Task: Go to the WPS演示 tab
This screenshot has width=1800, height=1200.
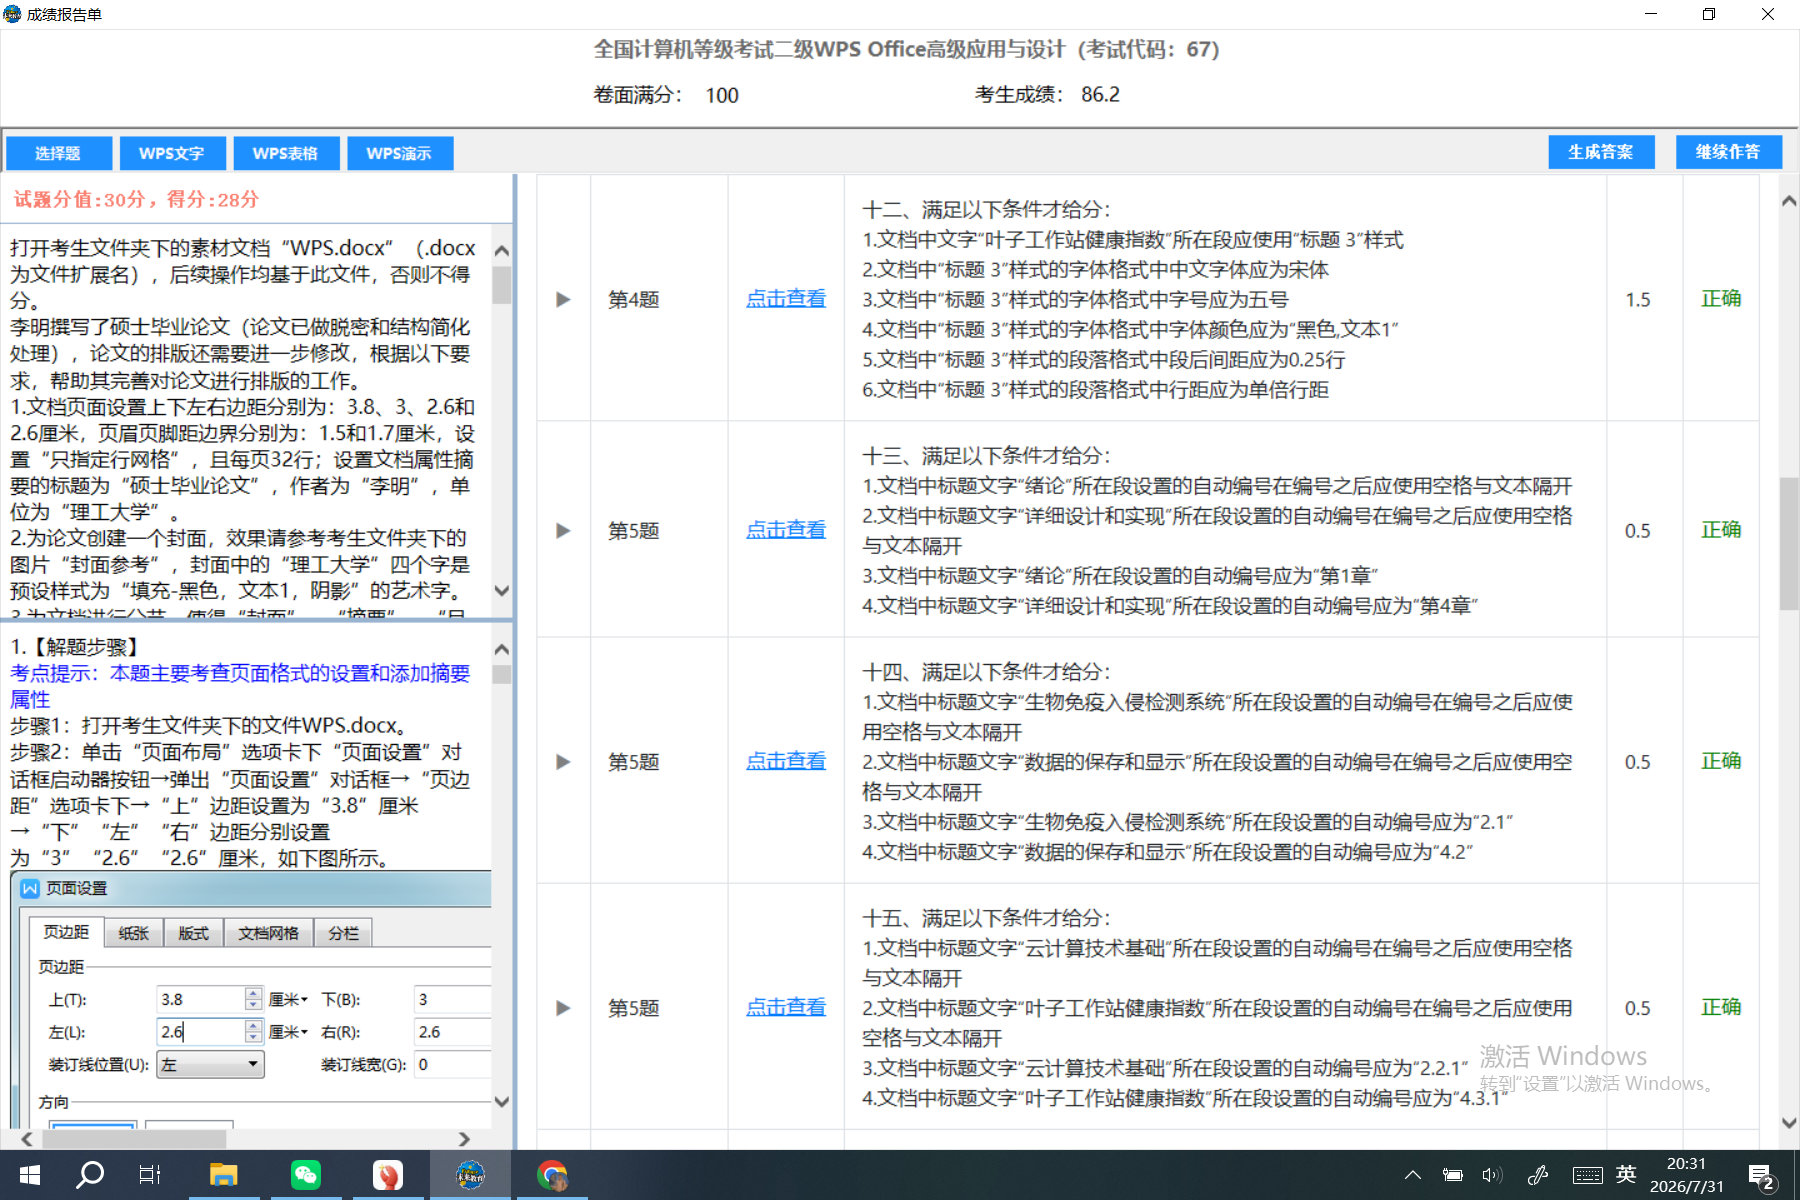Action: click(x=400, y=153)
